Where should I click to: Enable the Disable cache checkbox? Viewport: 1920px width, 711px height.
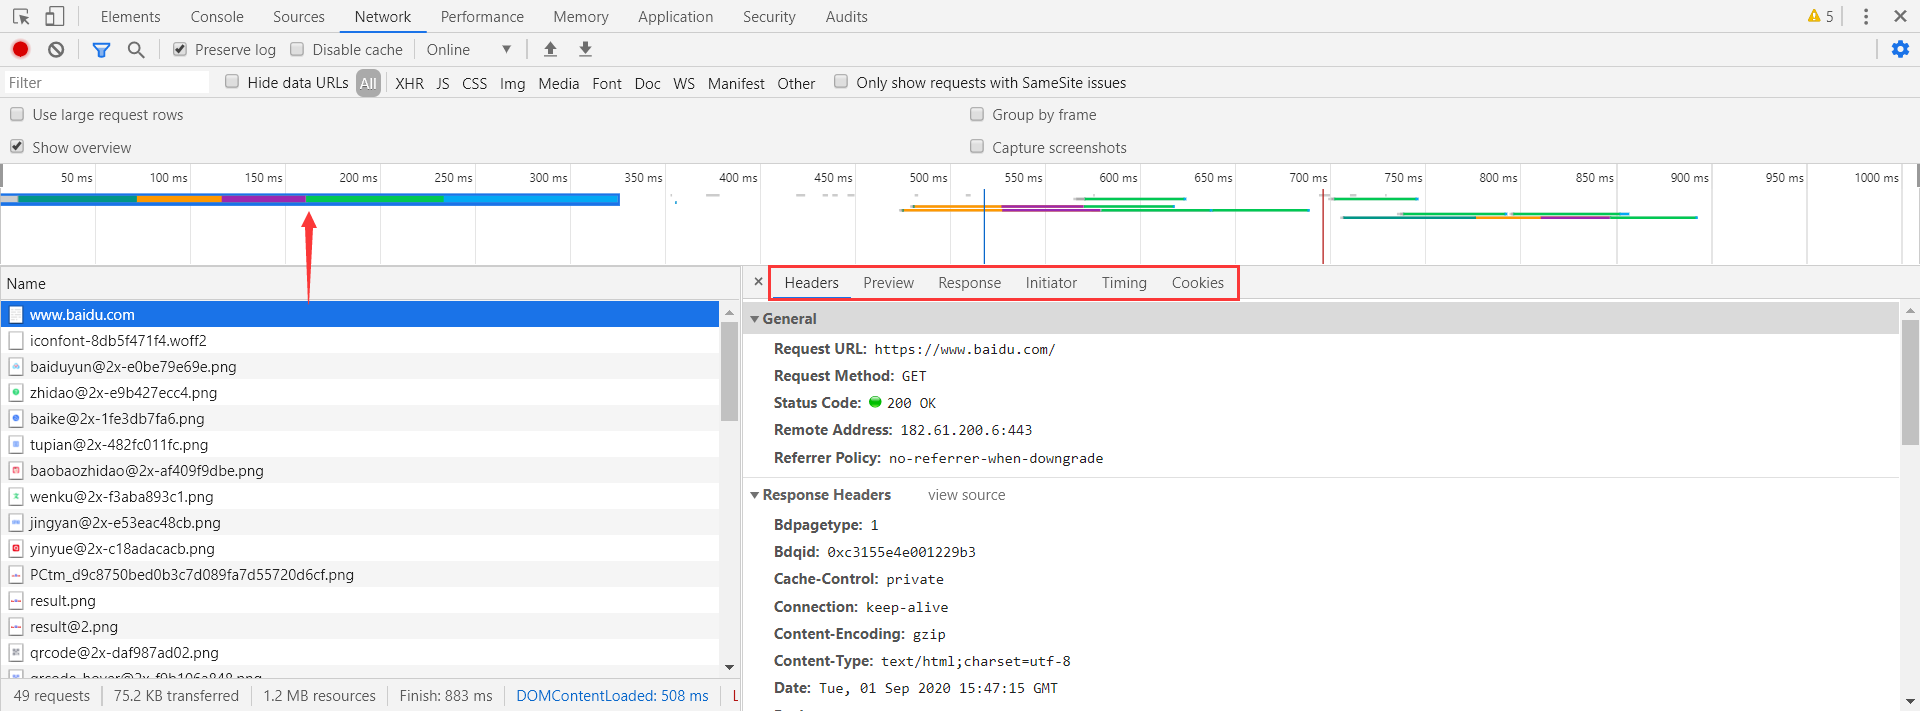pyautogui.click(x=297, y=49)
